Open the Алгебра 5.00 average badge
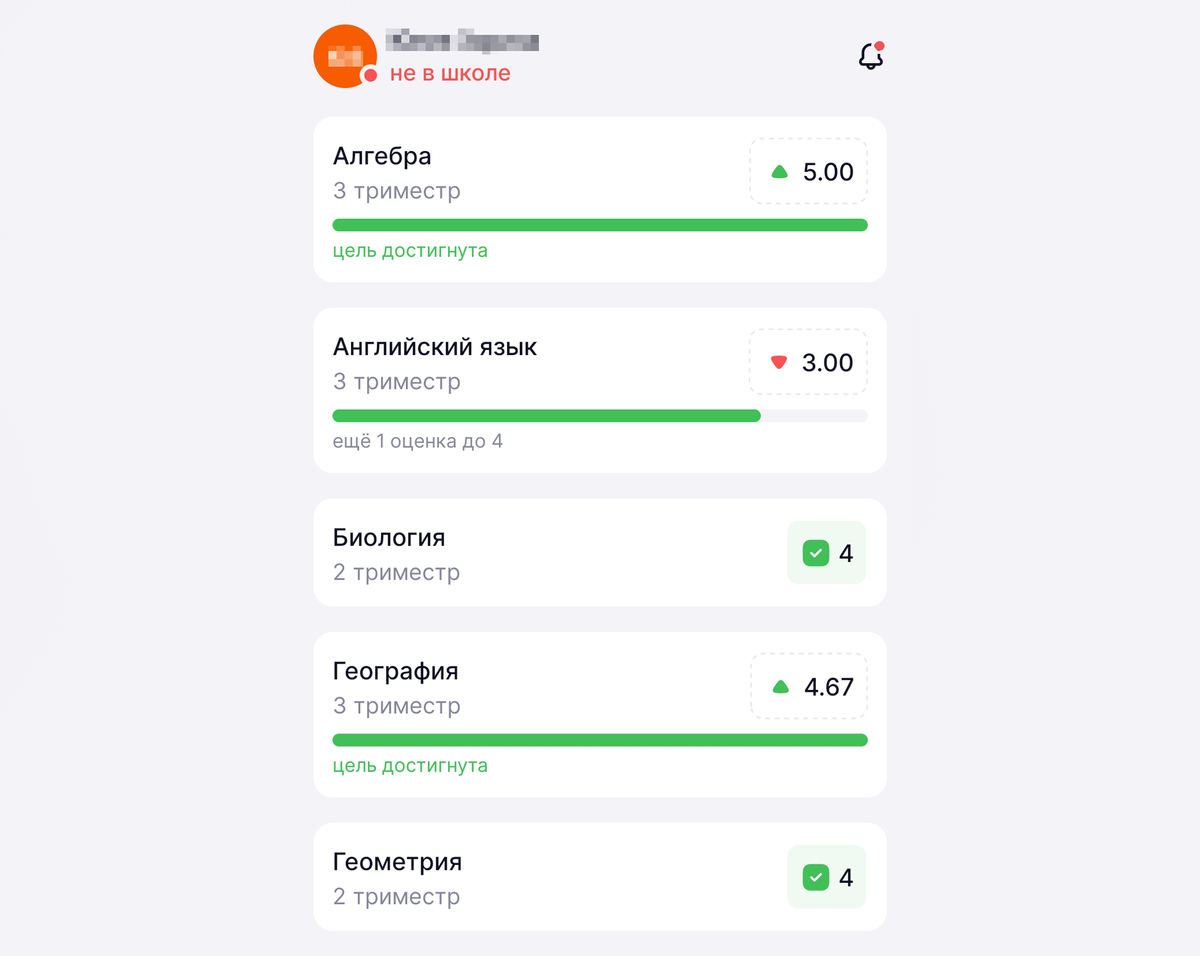Screen dimensions: 1200x956 pyautogui.click(x=809, y=171)
